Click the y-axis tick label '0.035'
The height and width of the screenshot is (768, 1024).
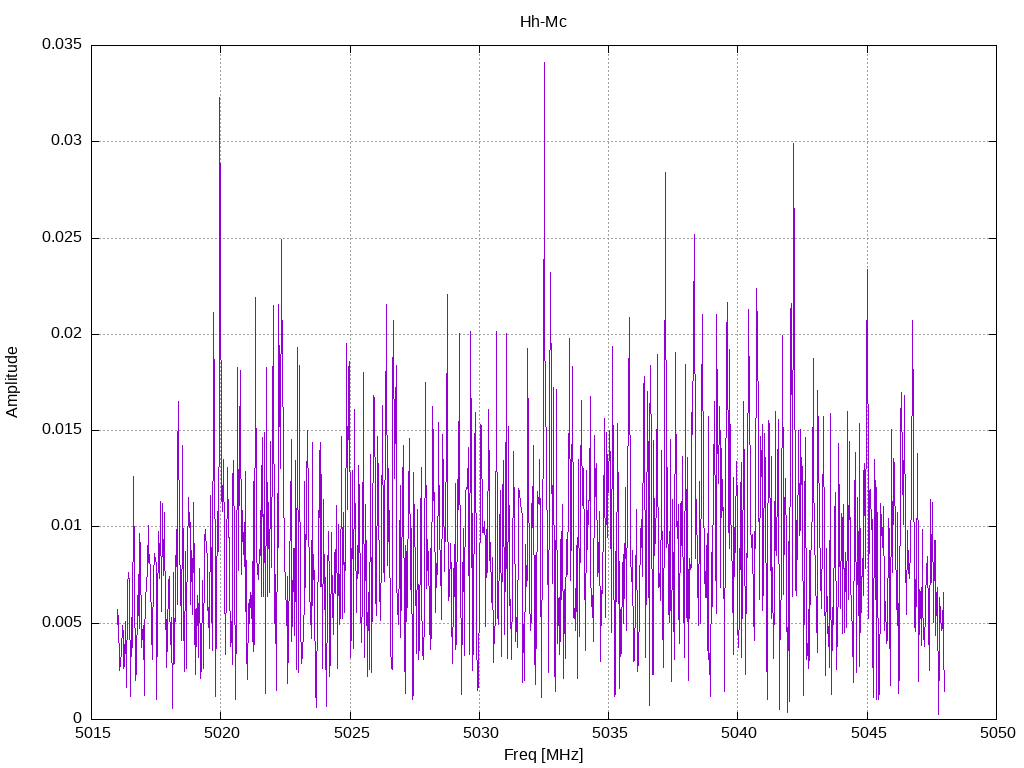62,44
